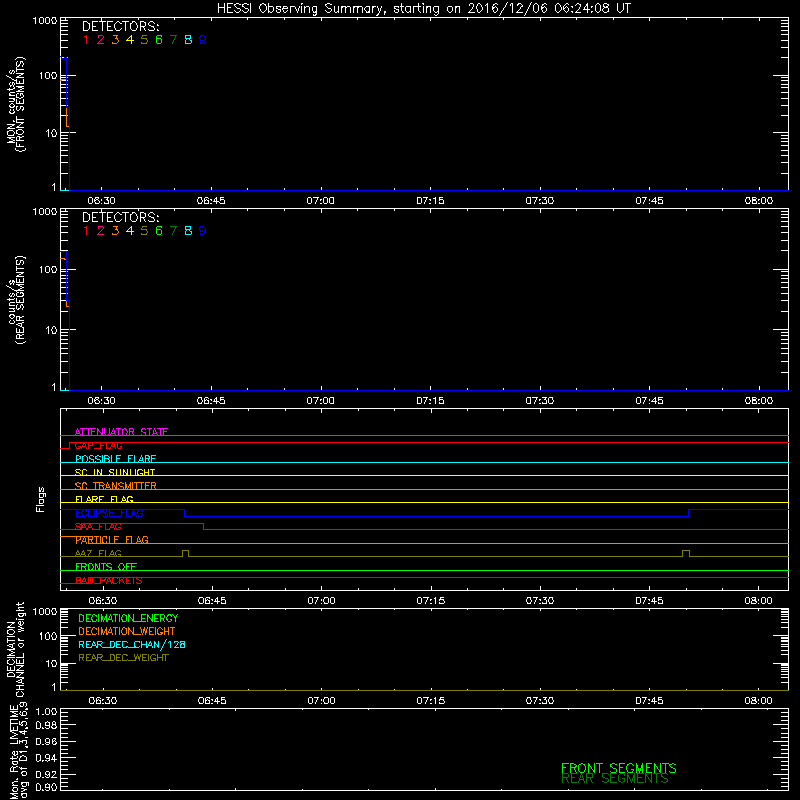
Task: Select the PARTICLE_FLAG label
Action: click(112, 540)
